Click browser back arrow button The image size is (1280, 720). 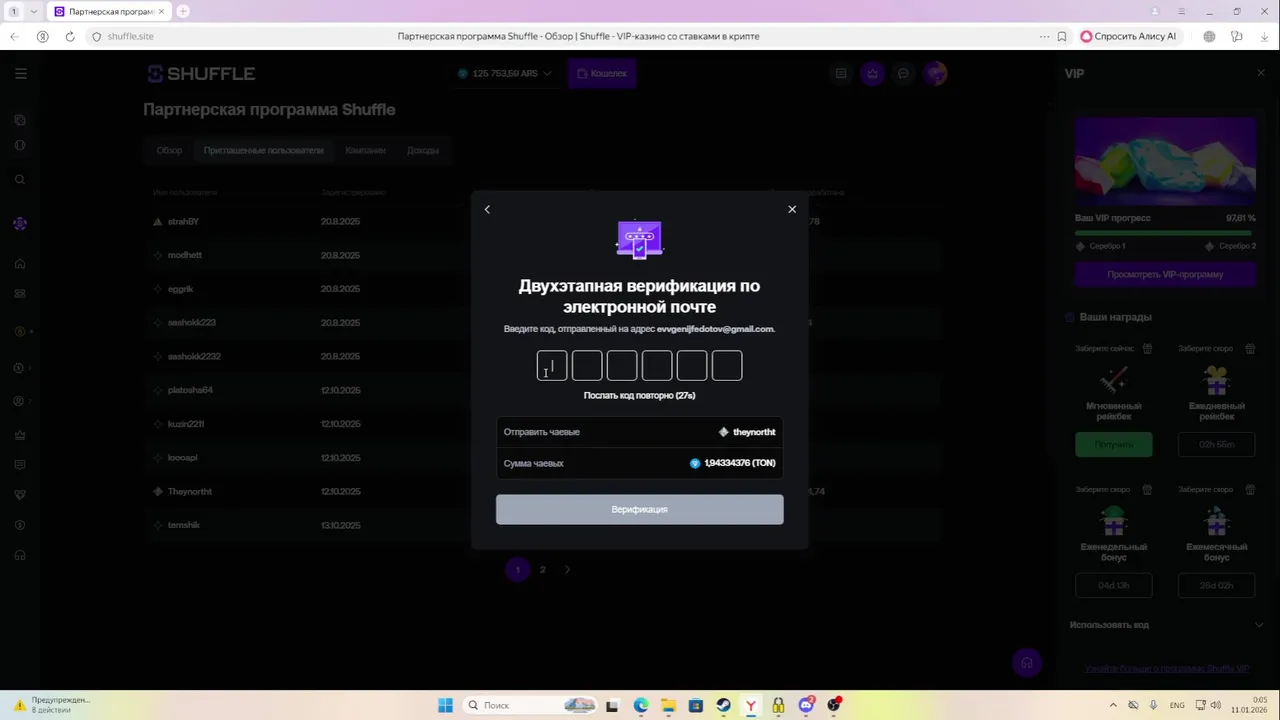(14, 36)
